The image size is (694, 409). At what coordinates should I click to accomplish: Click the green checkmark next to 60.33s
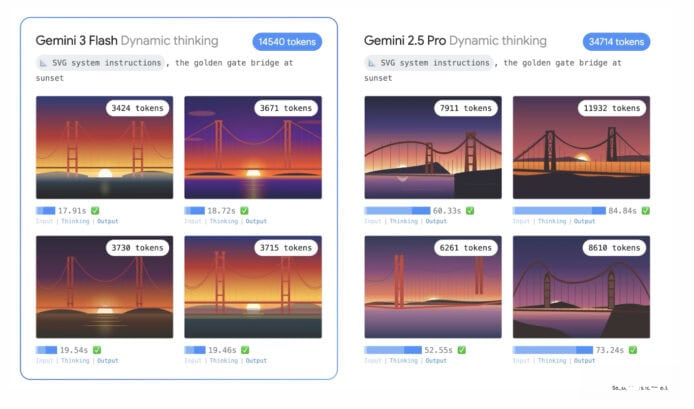point(470,211)
